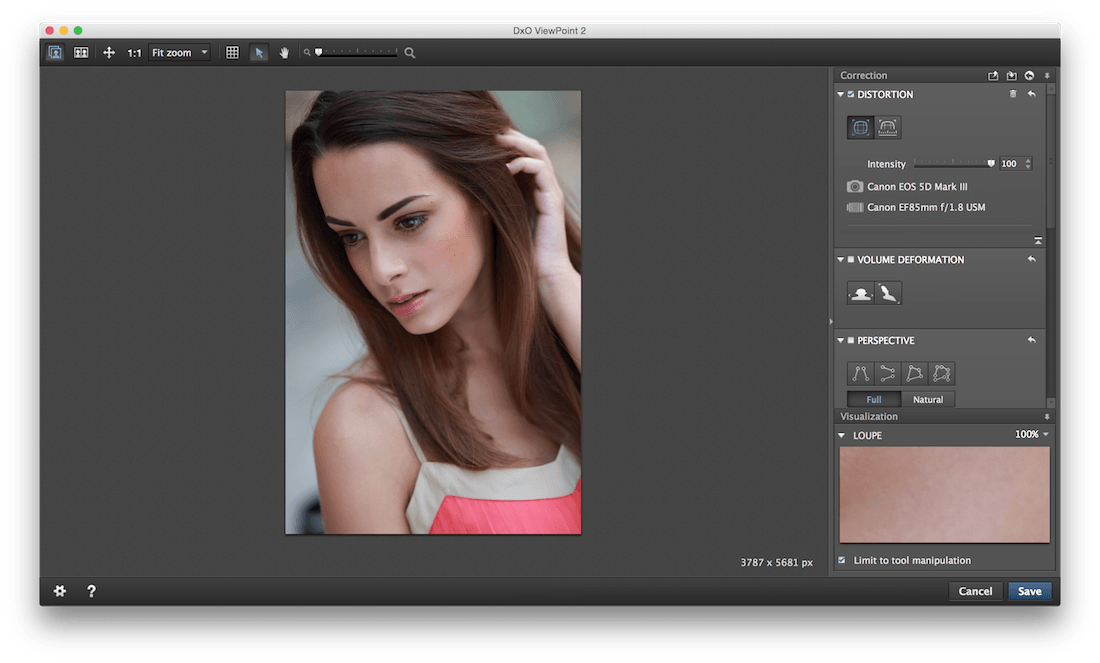Click the Canon EF85mm f/1.8 USM text

click(x=926, y=207)
